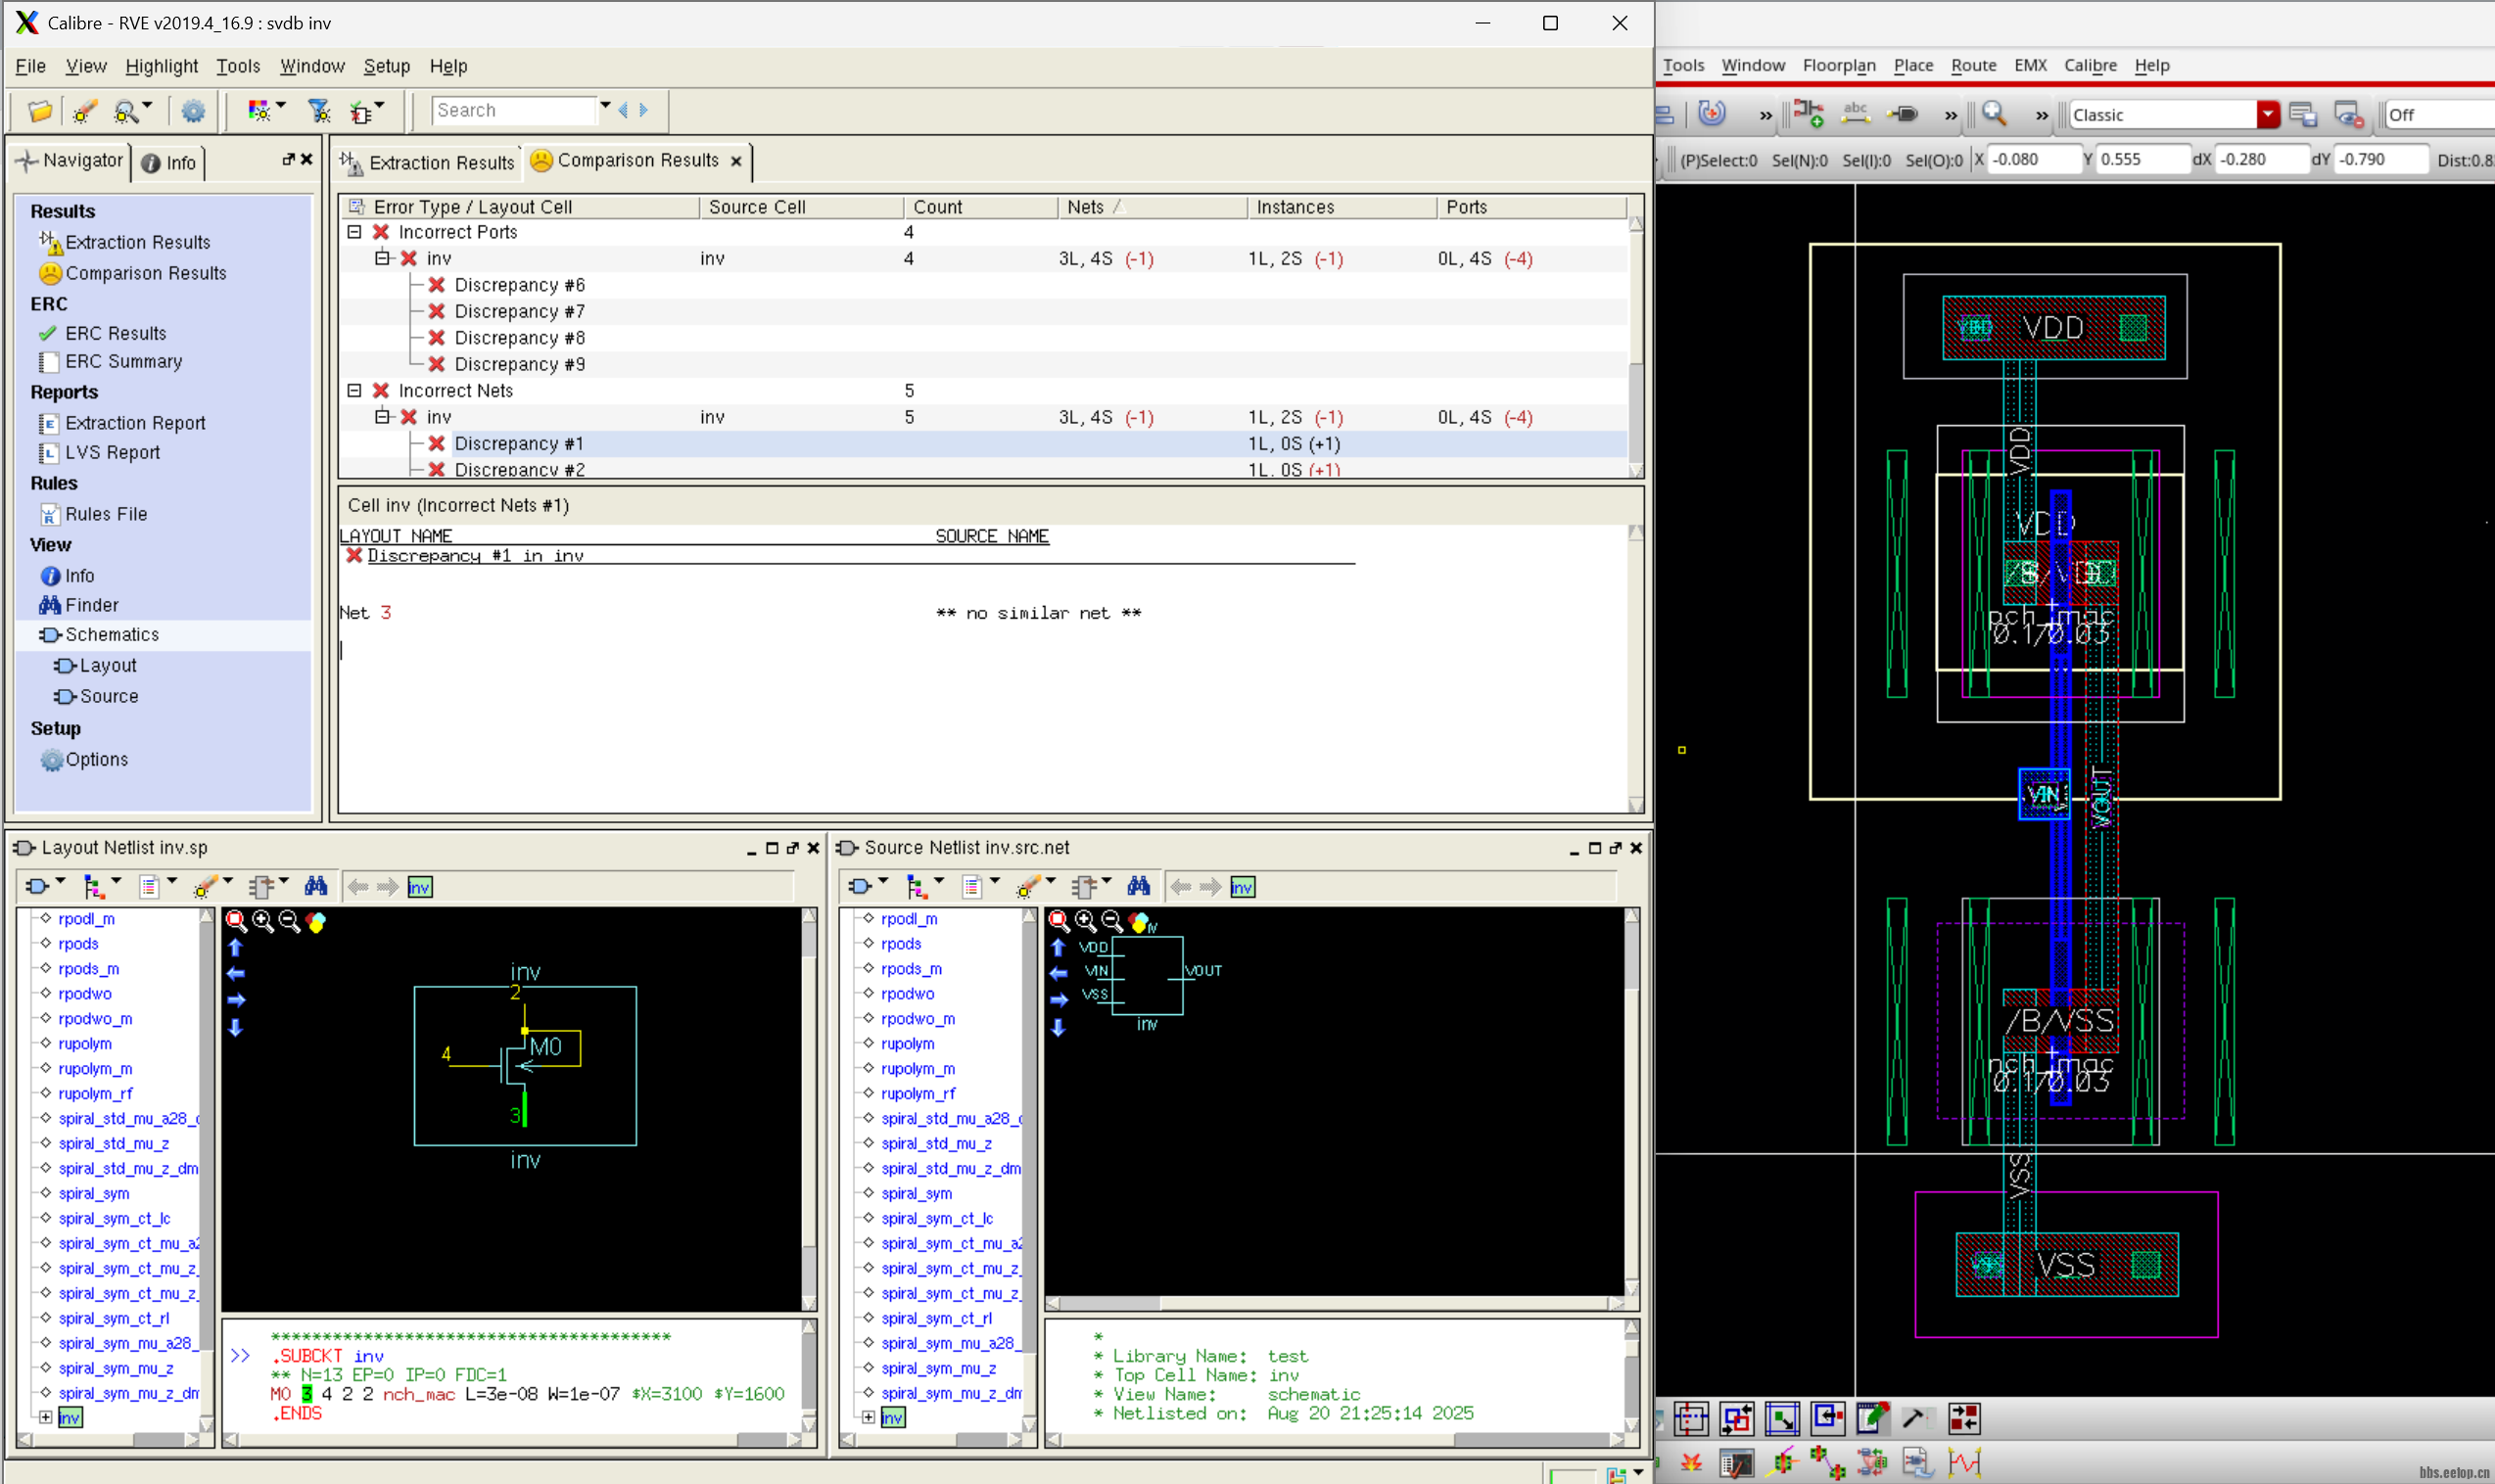Expand inv node in Source Netlist tree
The image size is (2495, 1484).
point(868,1417)
